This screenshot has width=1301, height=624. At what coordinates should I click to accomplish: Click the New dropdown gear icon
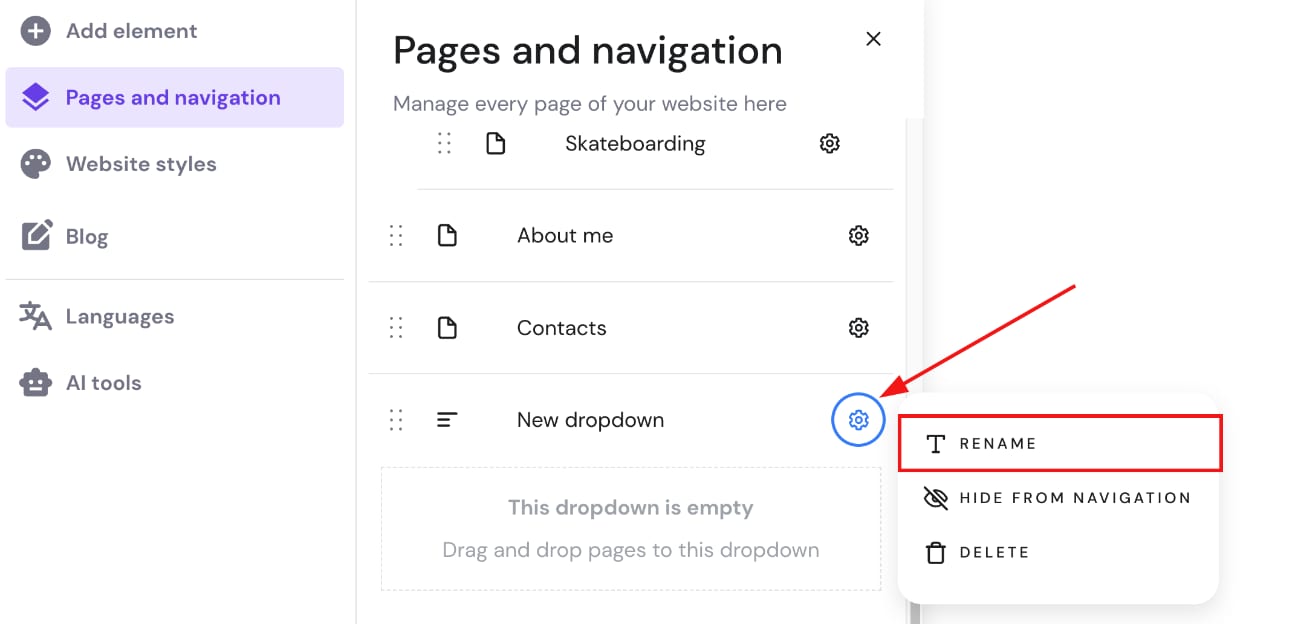tap(858, 420)
